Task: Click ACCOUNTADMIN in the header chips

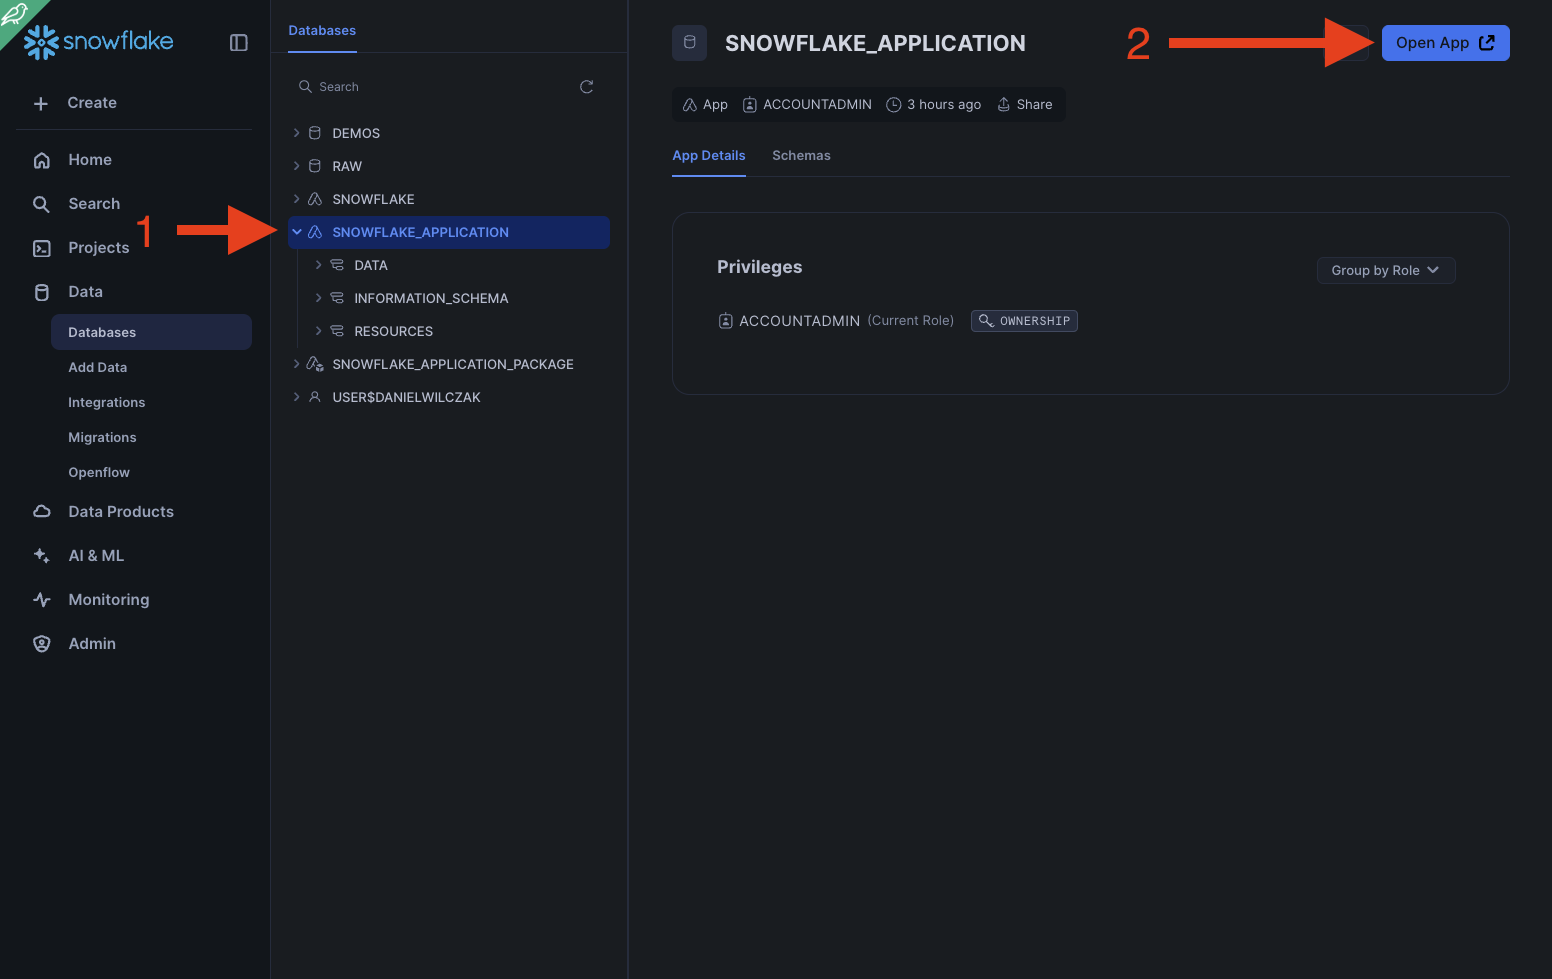Action: tap(817, 105)
